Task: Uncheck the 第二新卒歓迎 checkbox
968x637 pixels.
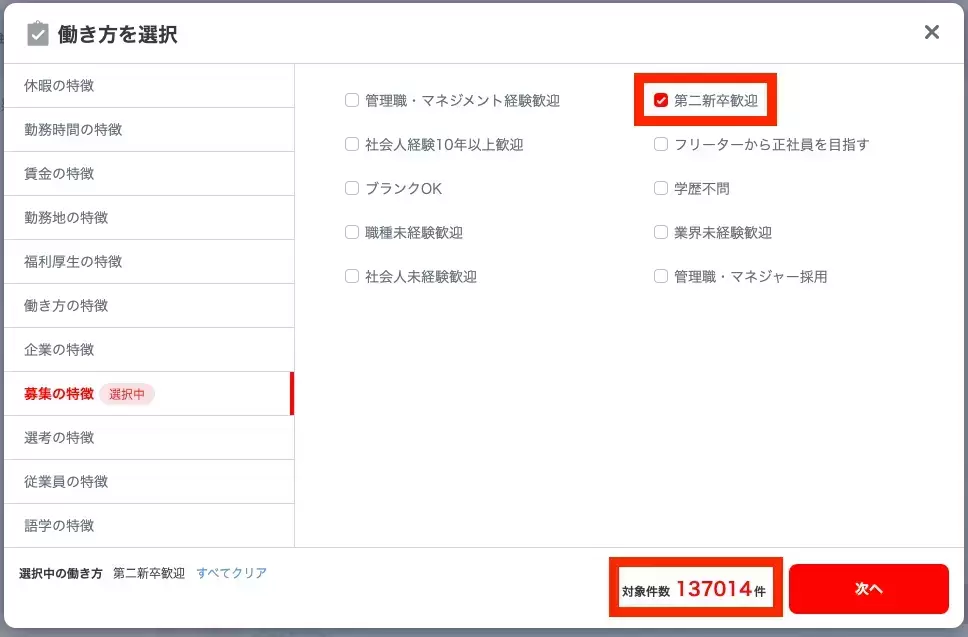Action: point(661,100)
